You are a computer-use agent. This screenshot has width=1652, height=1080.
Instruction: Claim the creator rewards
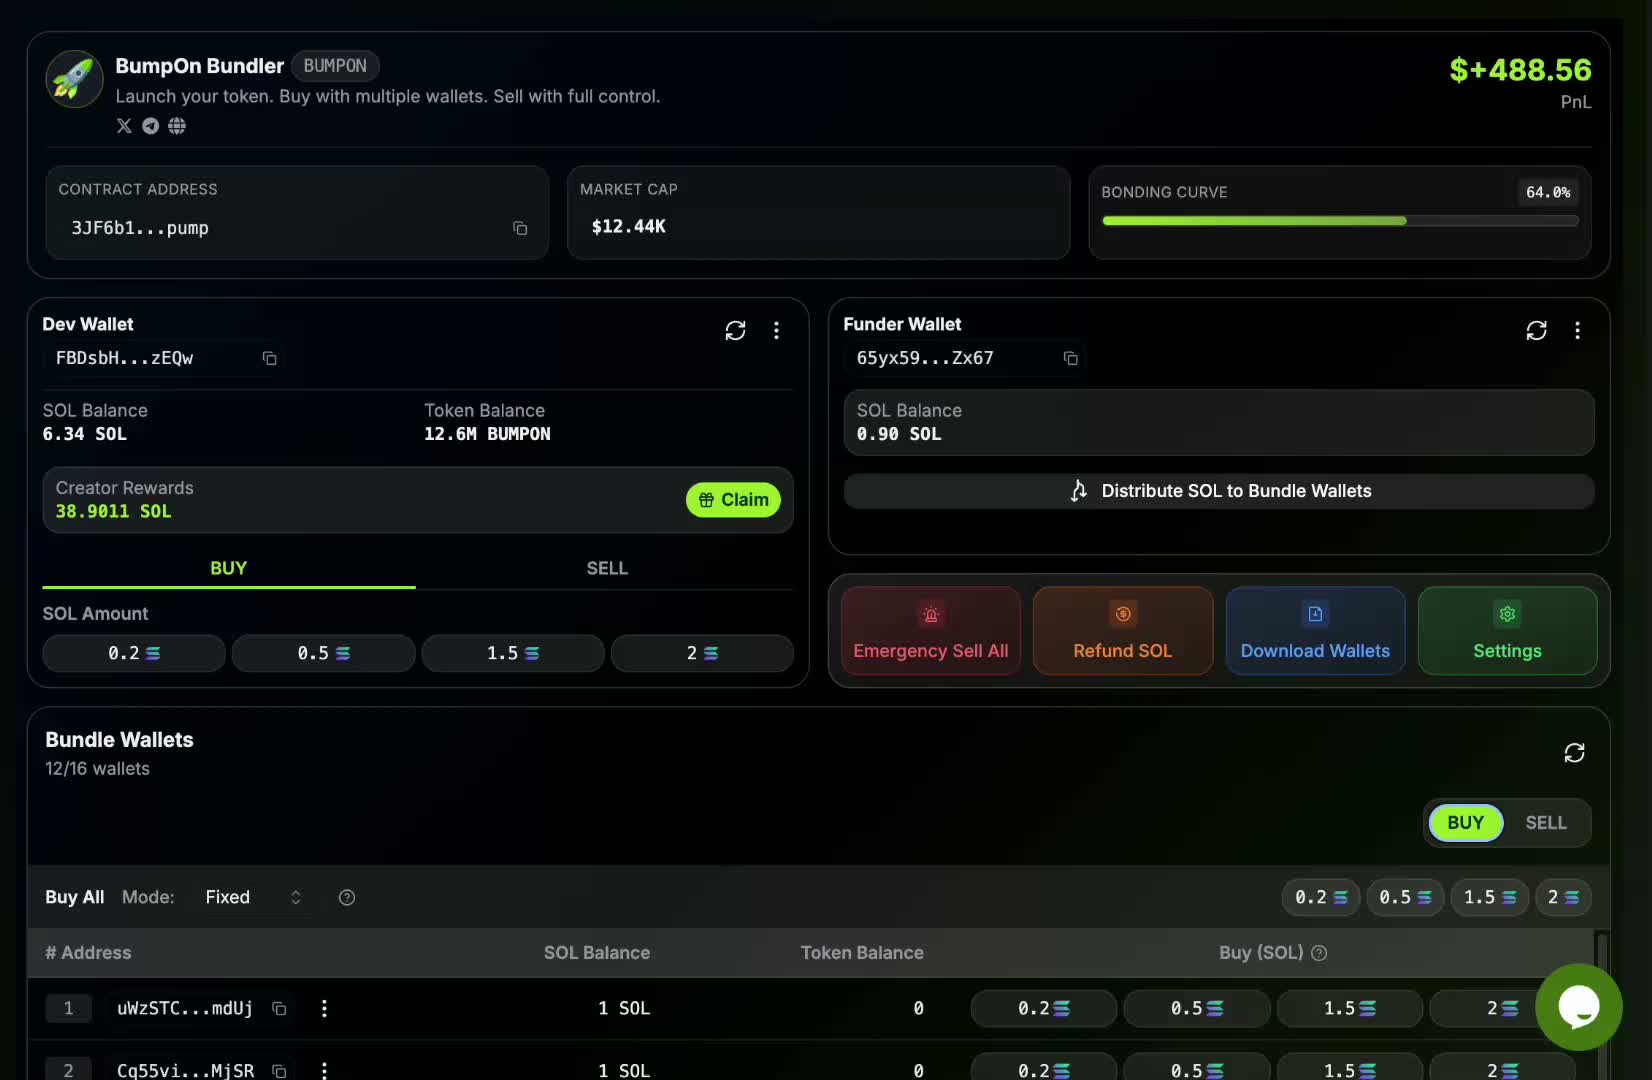pos(733,500)
